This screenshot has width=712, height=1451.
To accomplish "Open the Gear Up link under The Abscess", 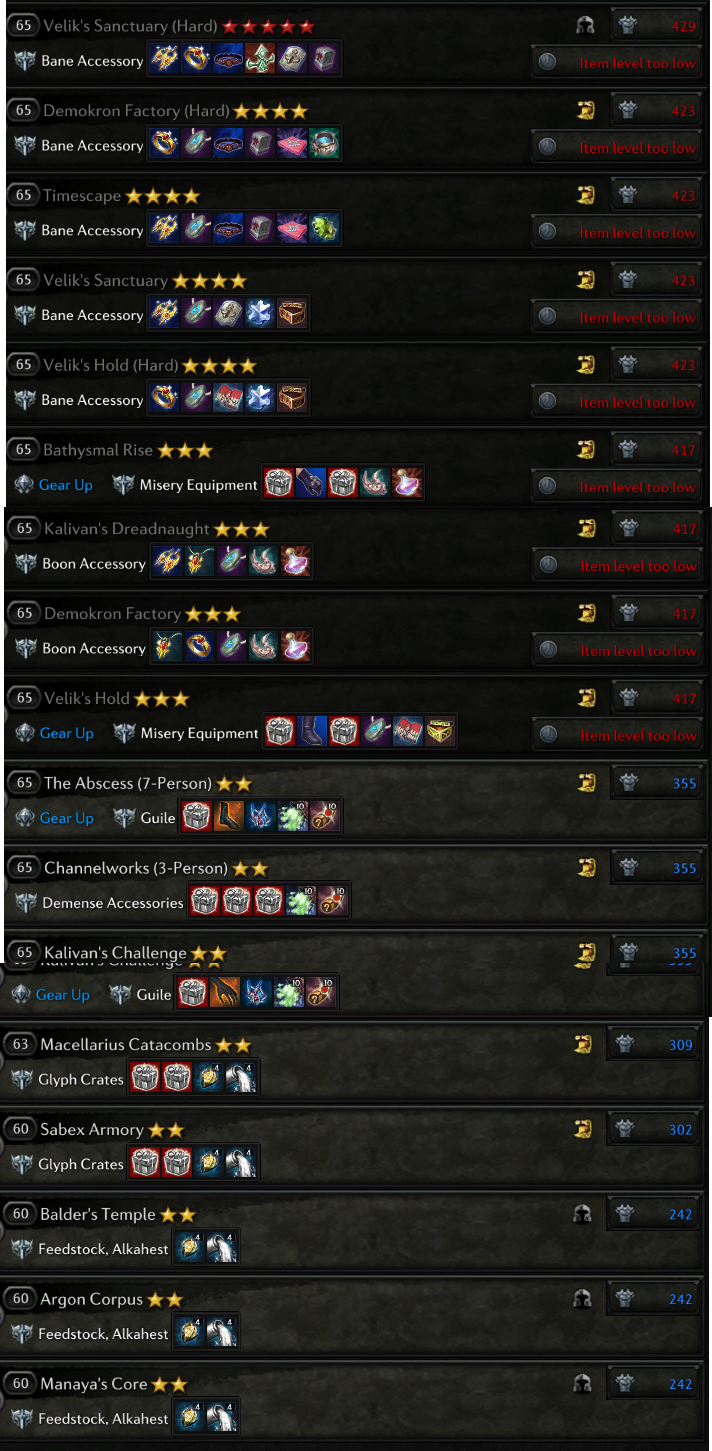I will pyautogui.click(x=66, y=818).
